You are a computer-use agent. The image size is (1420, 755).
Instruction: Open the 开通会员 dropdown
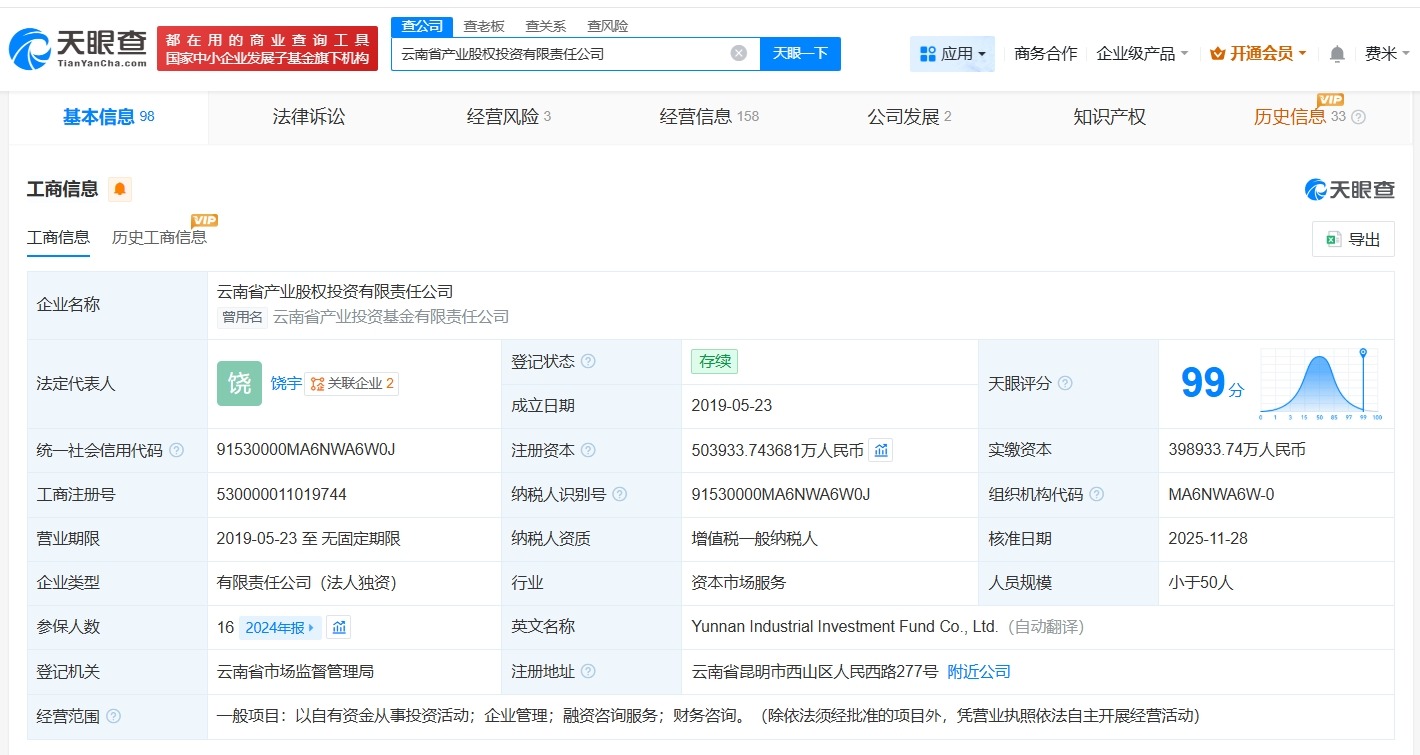(1257, 54)
